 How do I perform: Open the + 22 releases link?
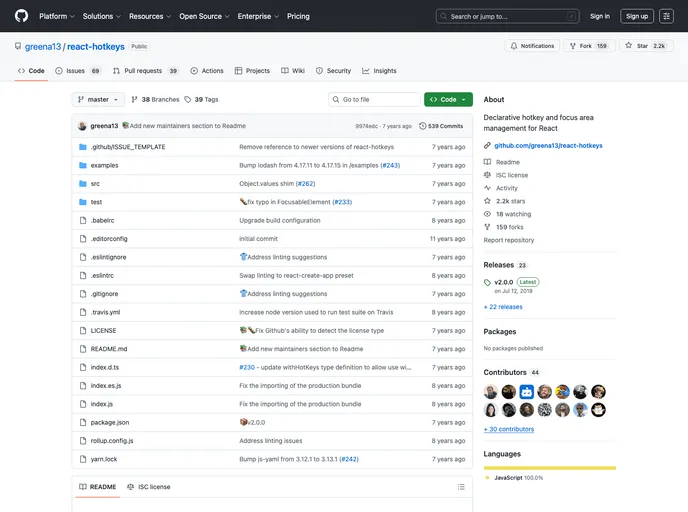tap(503, 307)
